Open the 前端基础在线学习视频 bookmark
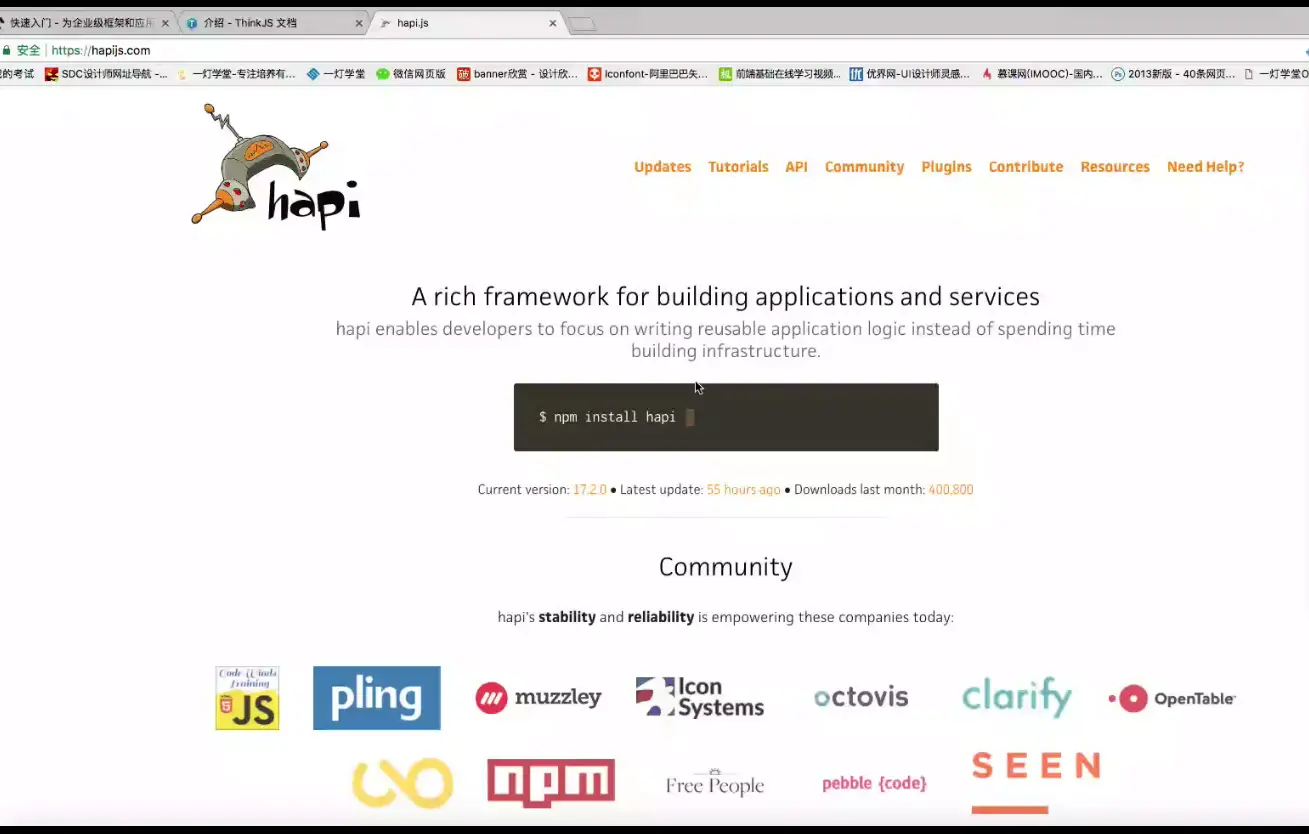This screenshot has height=834, width=1309. pos(780,74)
